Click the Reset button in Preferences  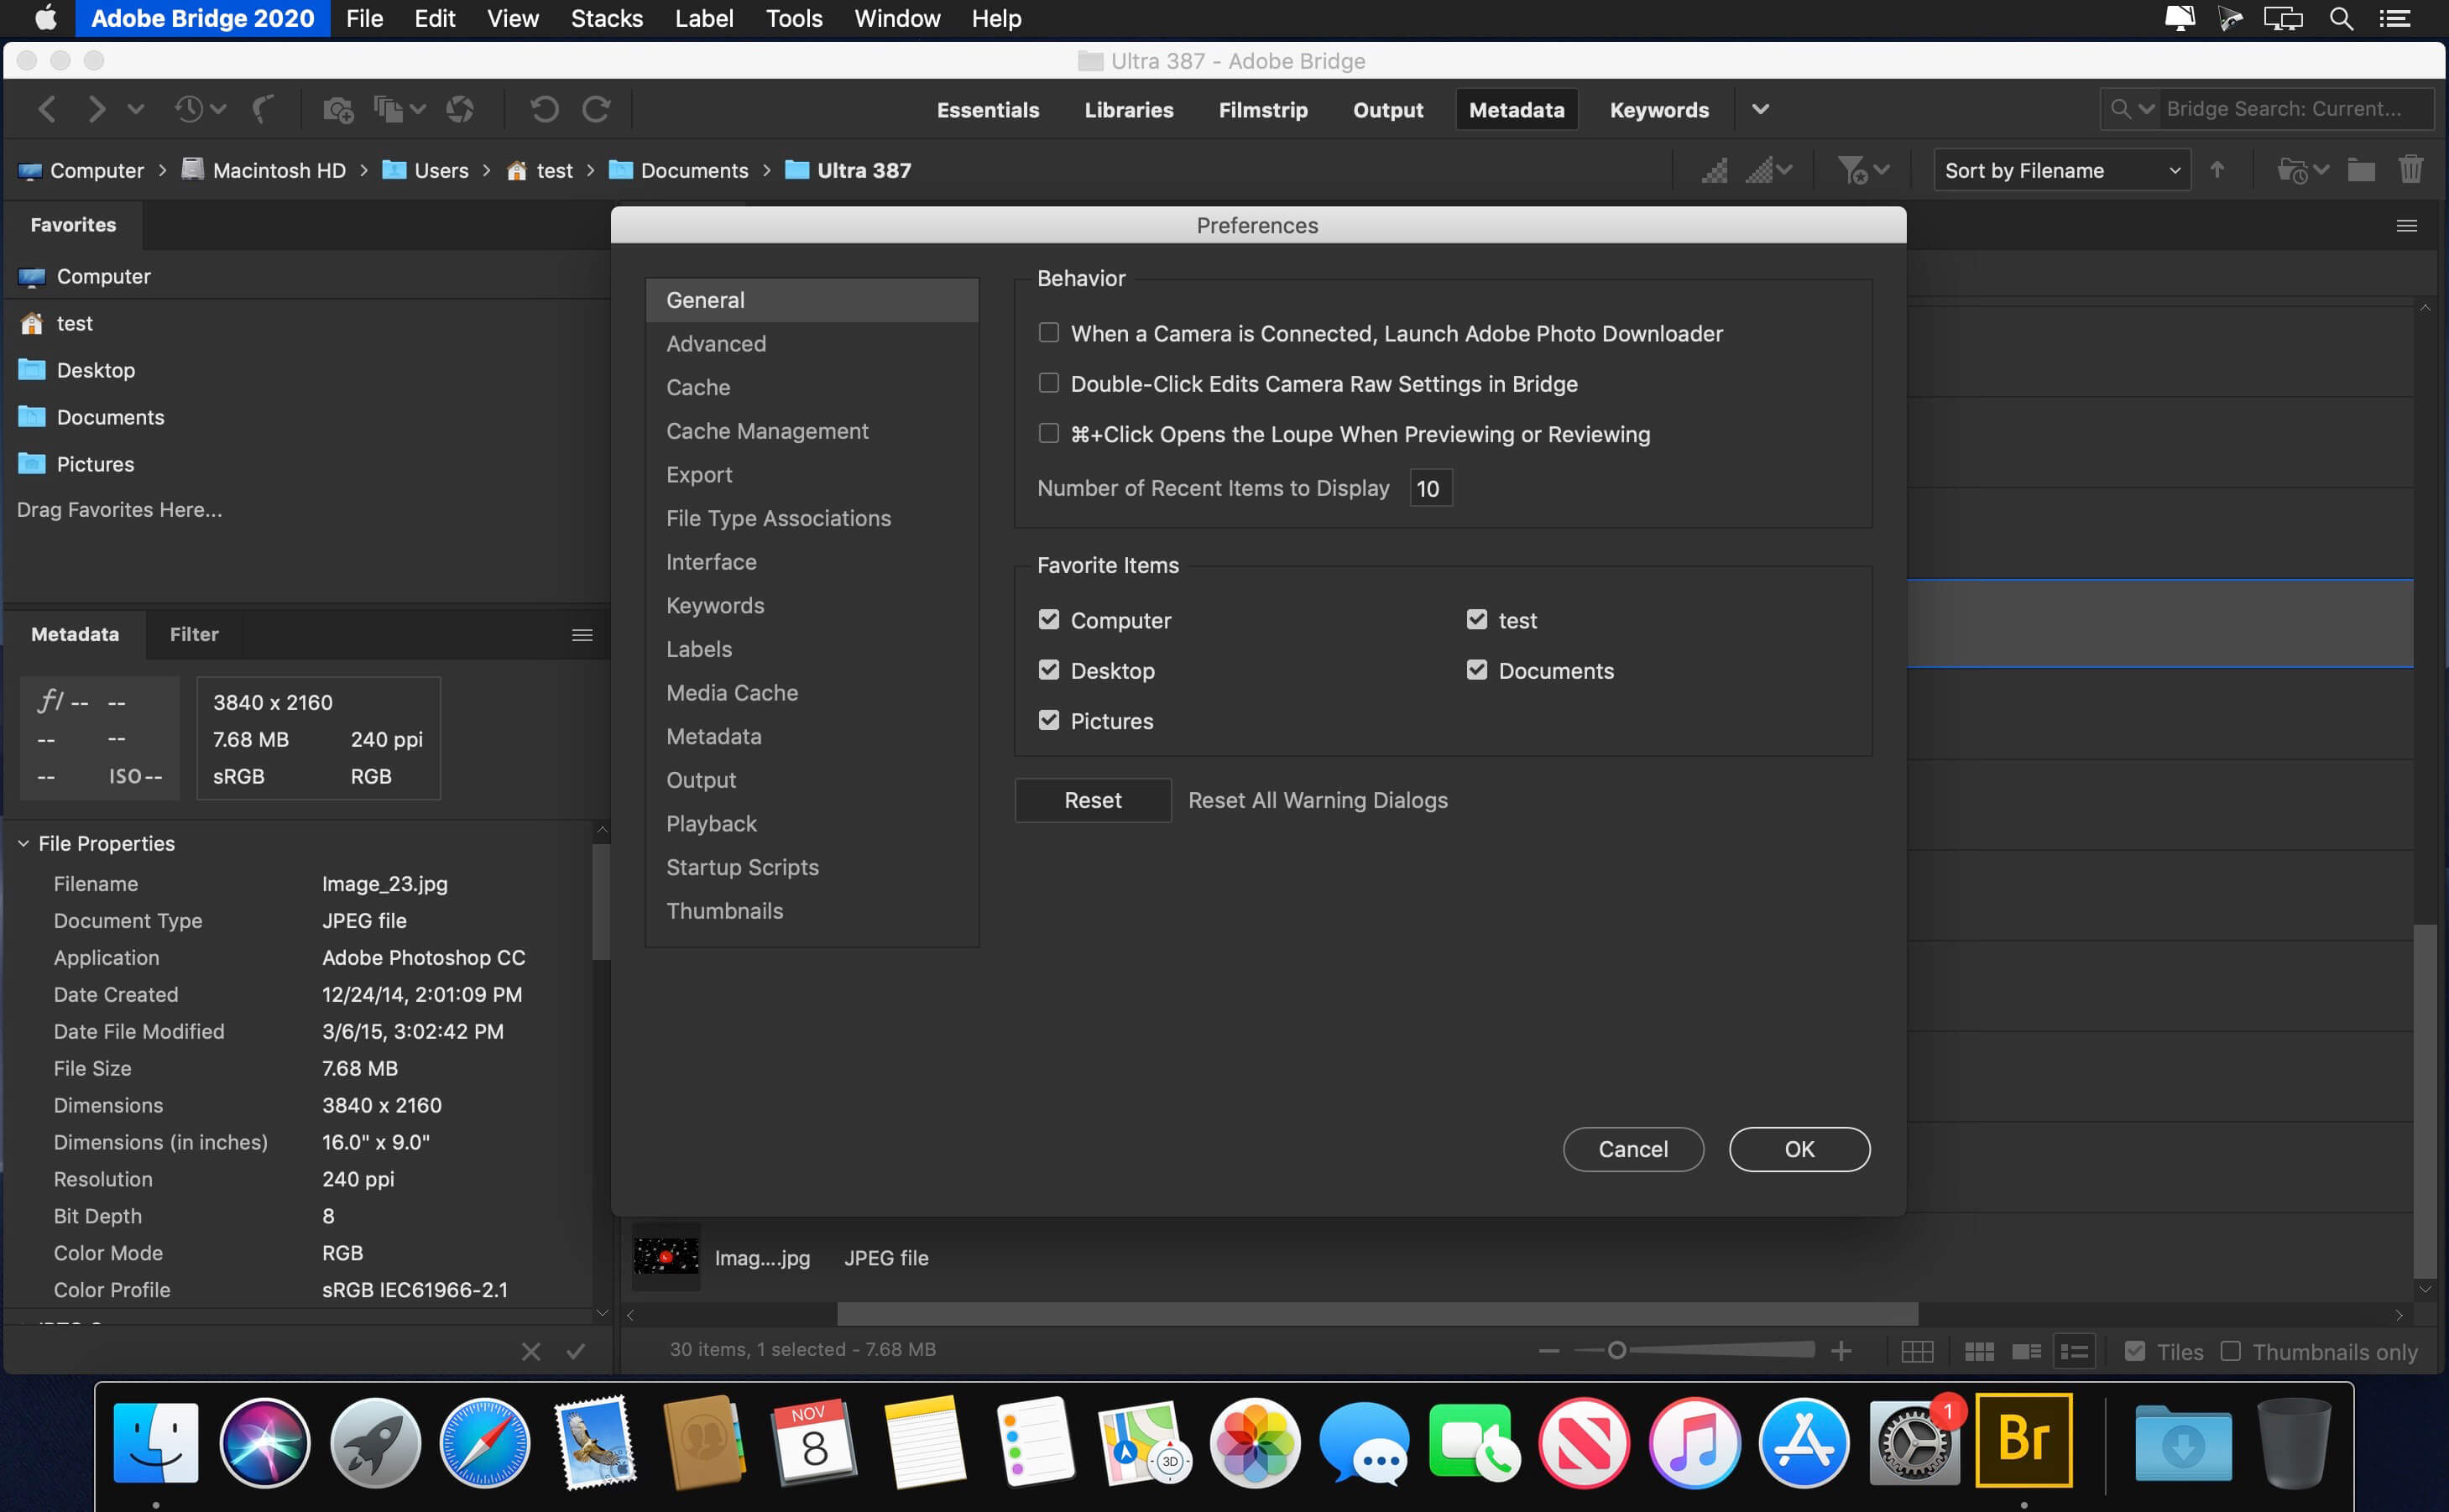tap(1092, 799)
